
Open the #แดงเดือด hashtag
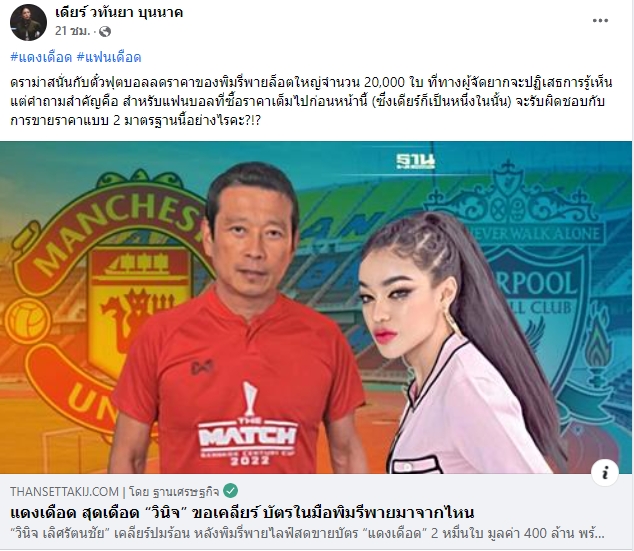coord(41,57)
